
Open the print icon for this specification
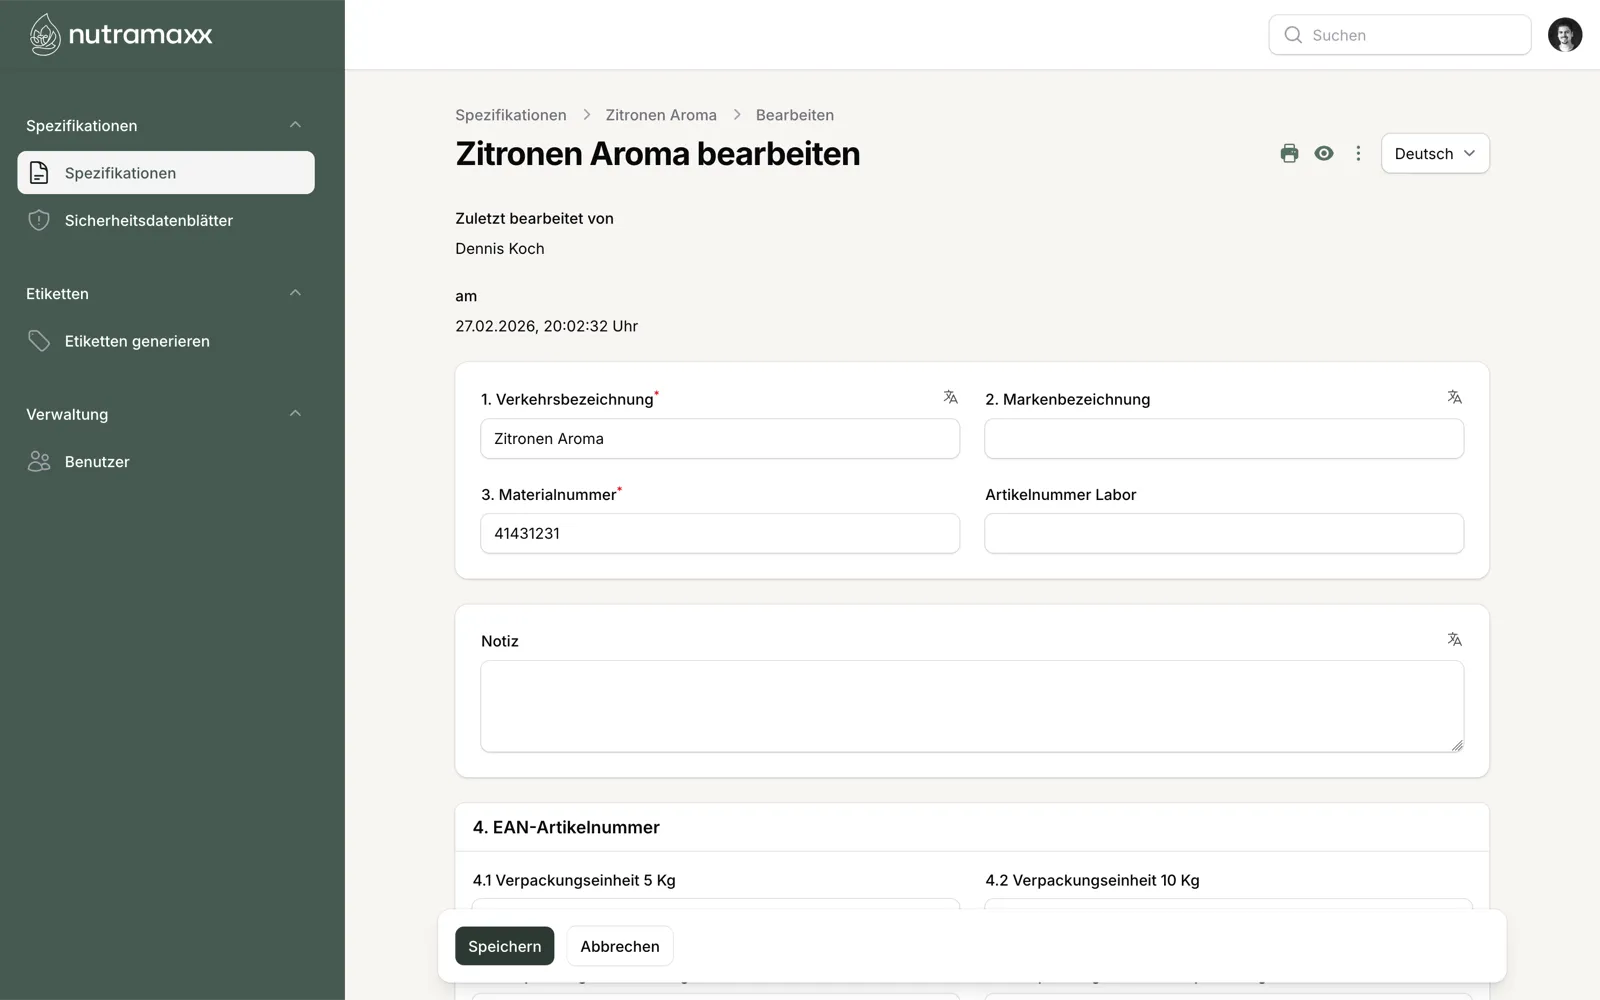click(x=1289, y=153)
